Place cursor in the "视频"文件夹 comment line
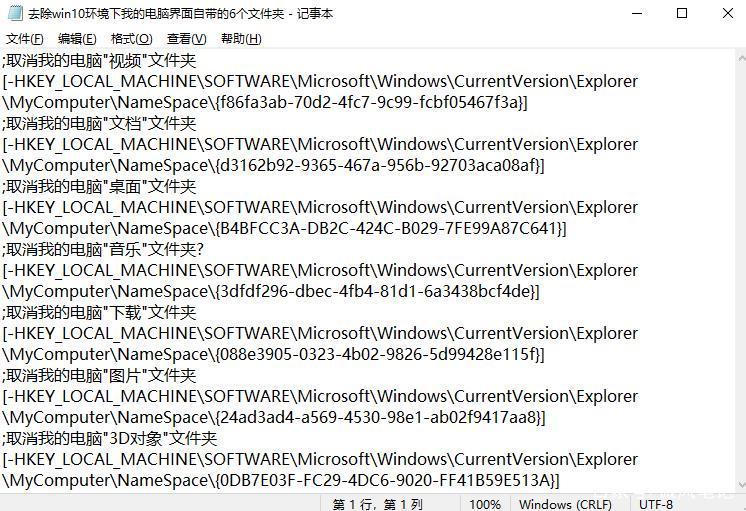The width and height of the screenshot is (746, 511). pos(99,60)
